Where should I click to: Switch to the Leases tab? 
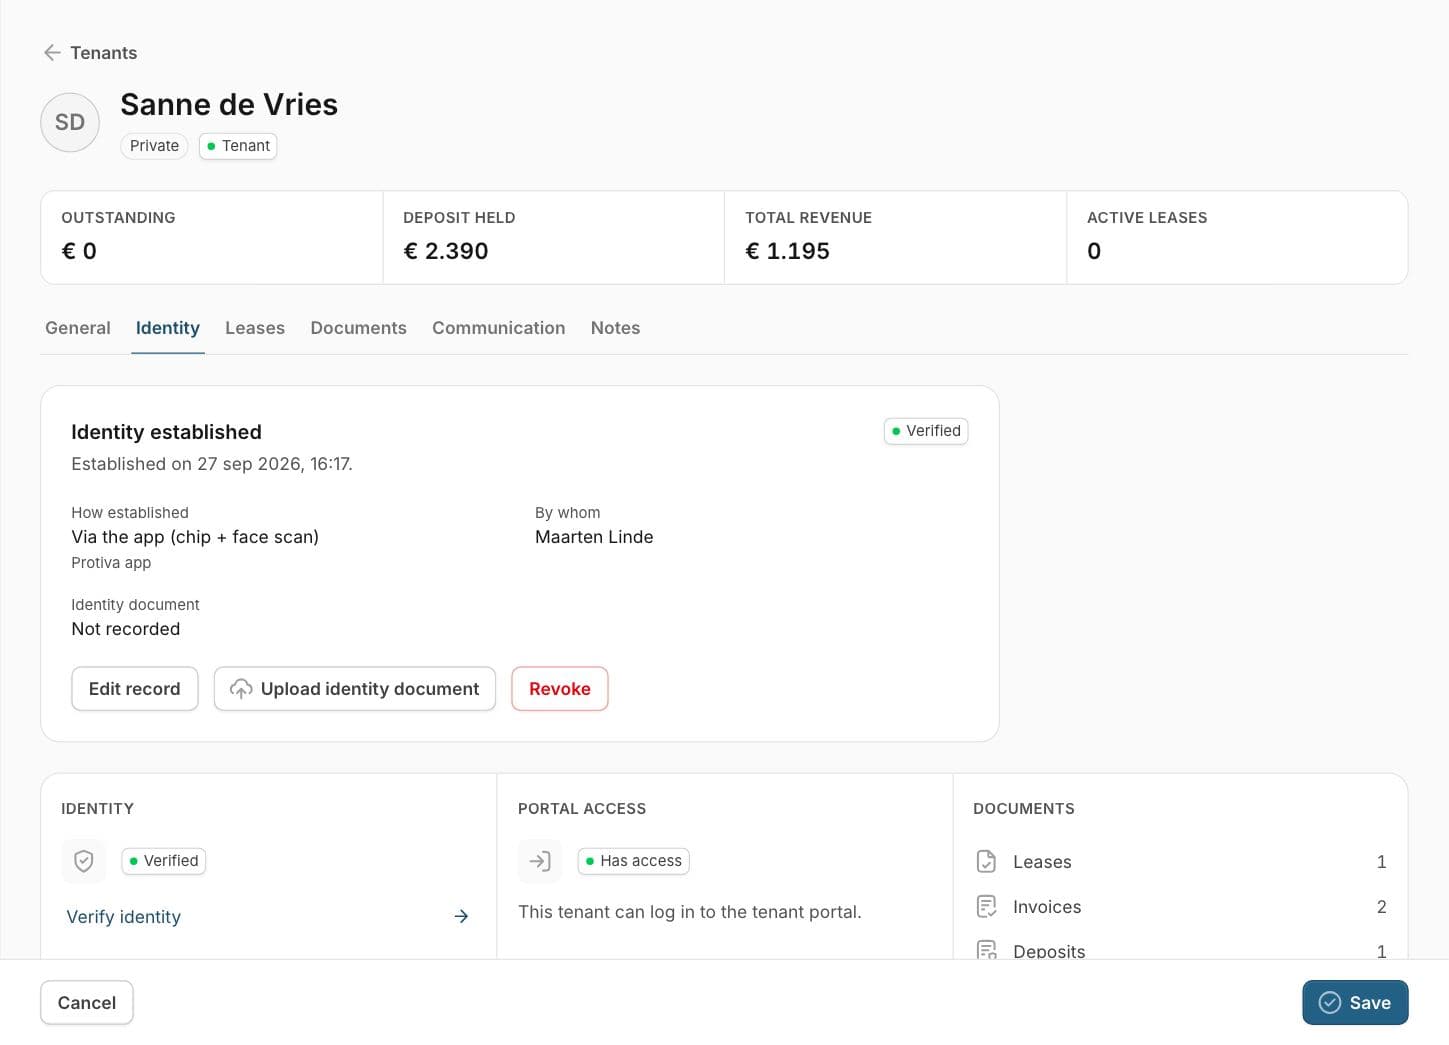coord(255,328)
